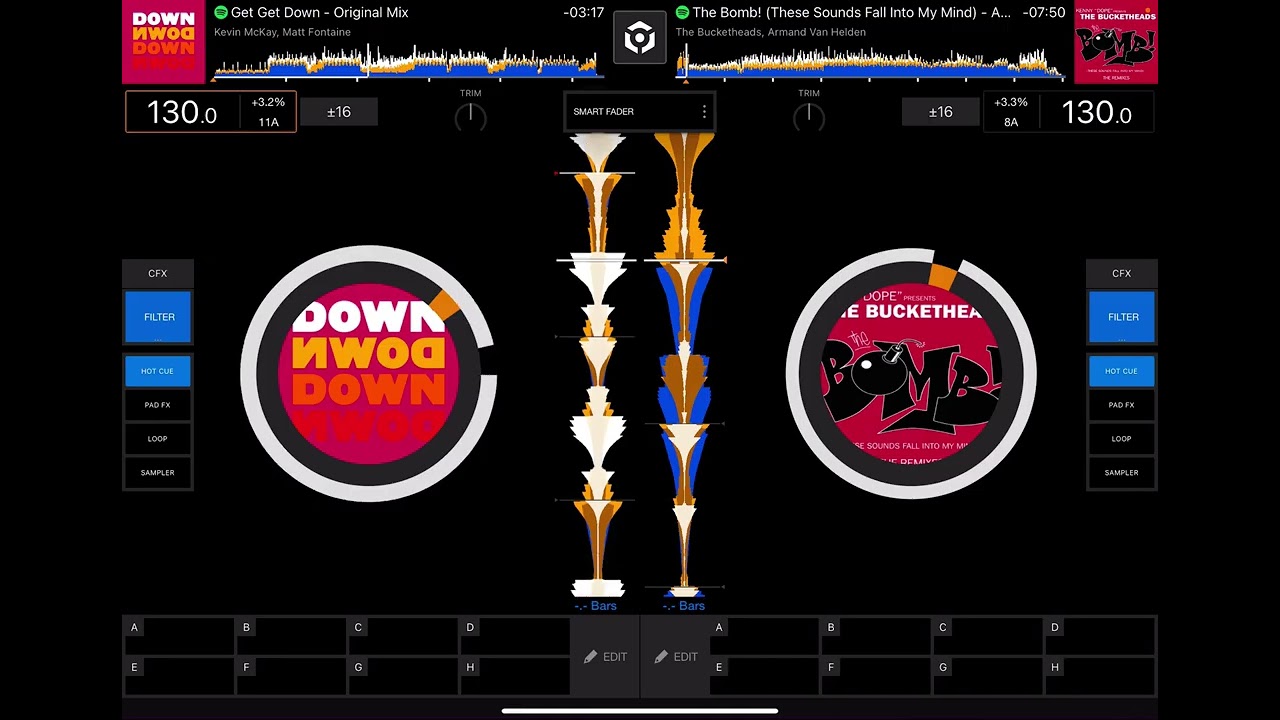1280x720 pixels.
Task: Tap the rekordbox logo icon at top center
Action: [x=639, y=39]
